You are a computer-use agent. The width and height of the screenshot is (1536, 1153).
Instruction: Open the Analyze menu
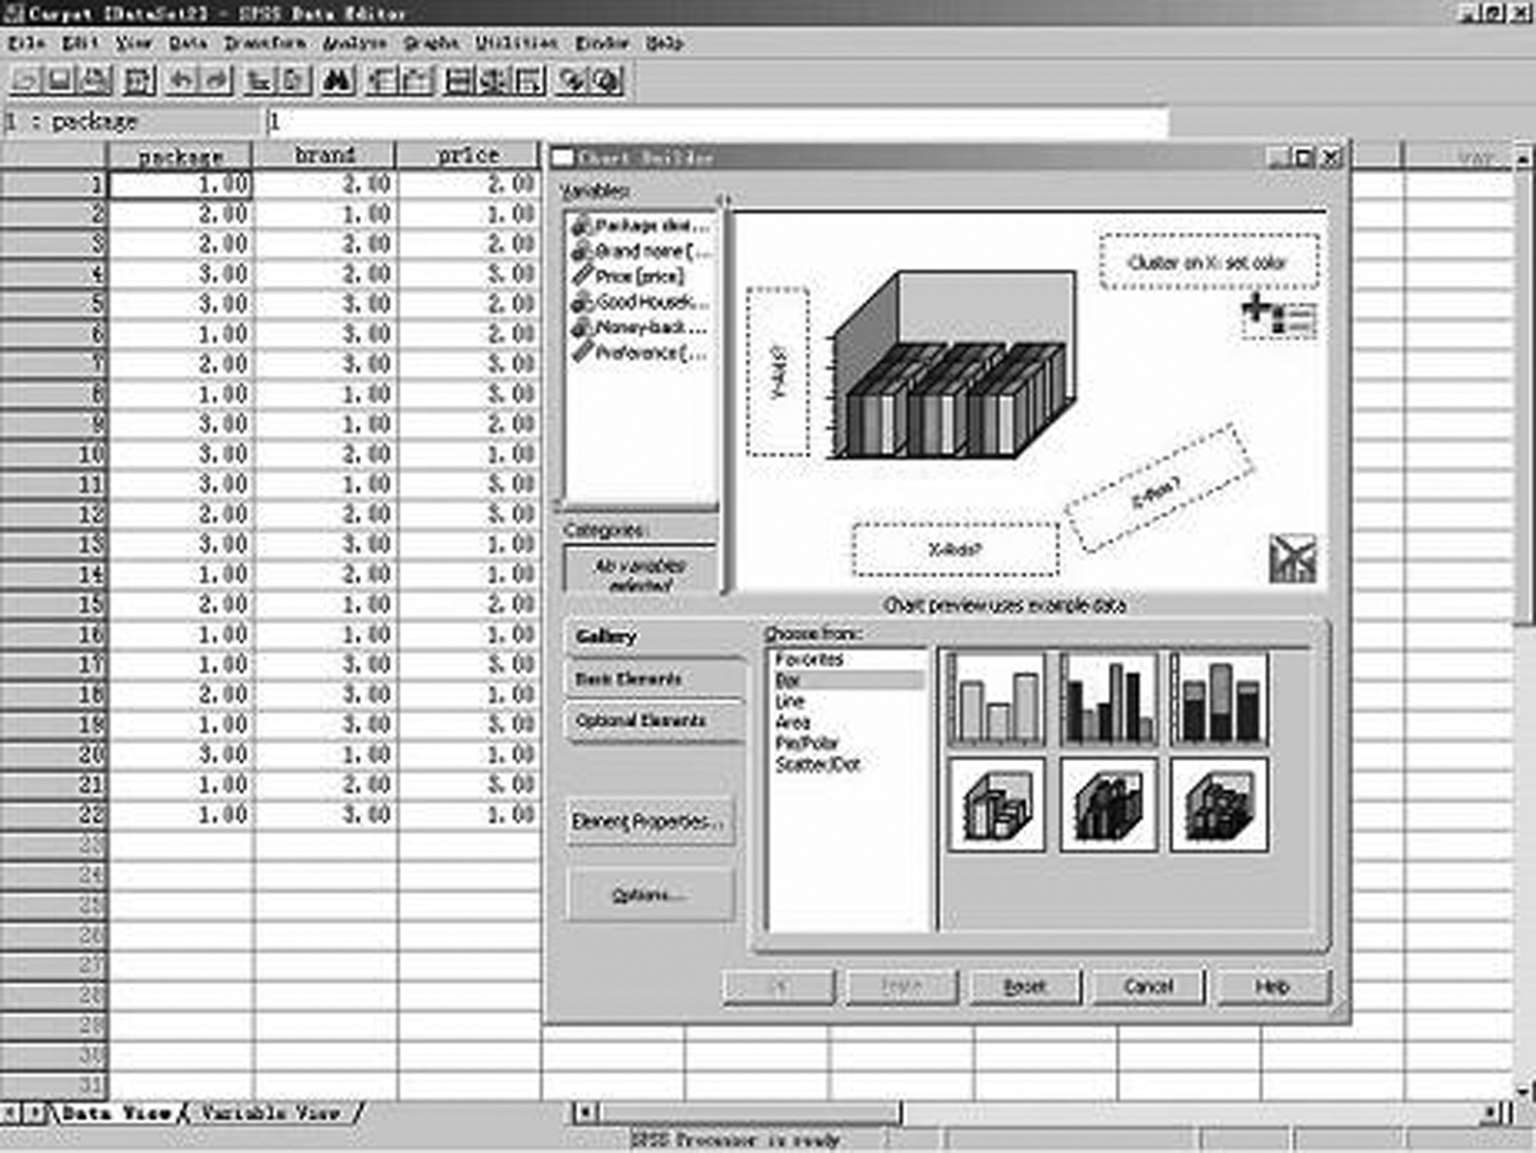(355, 43)
